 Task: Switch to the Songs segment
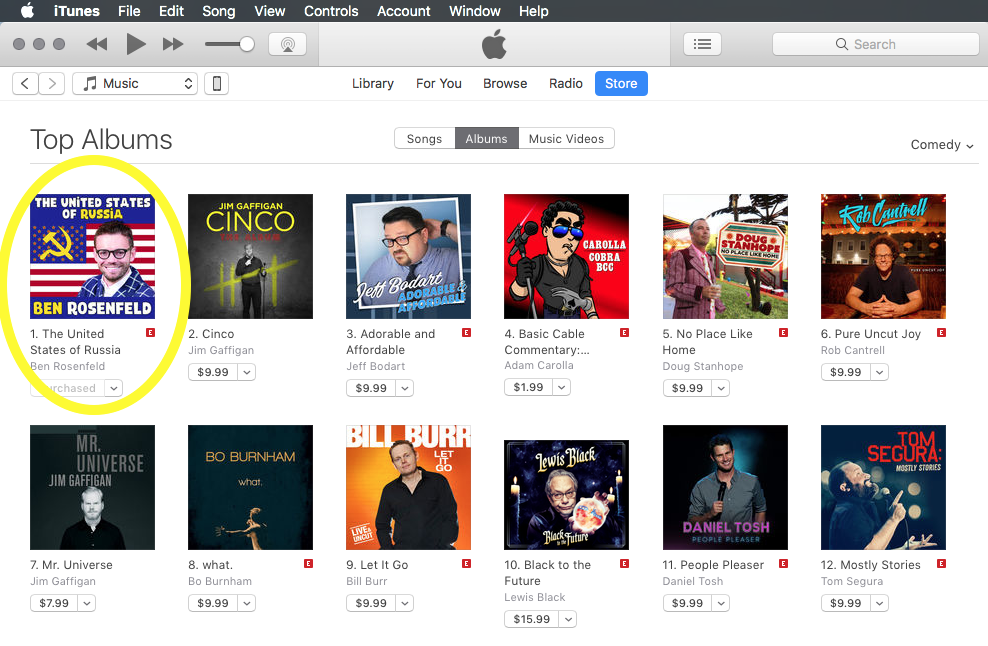[424, 139]
